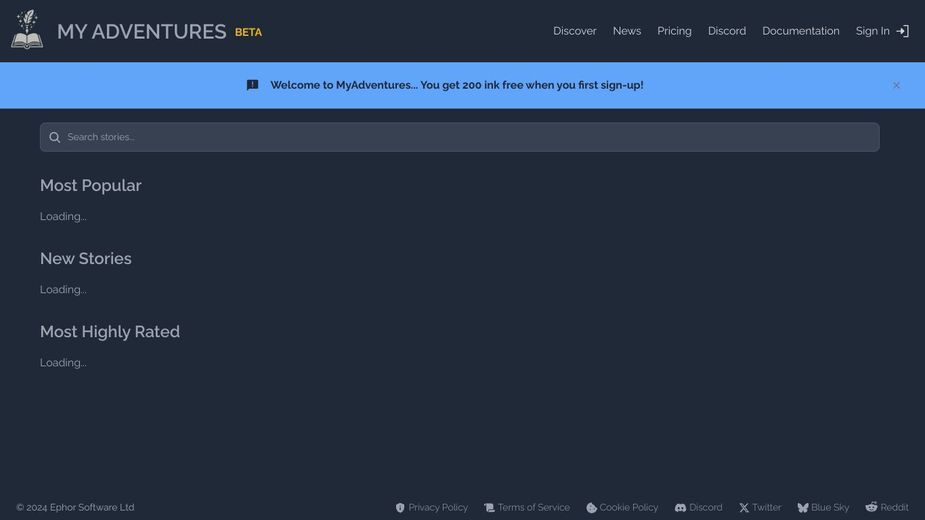The image size is (925, 520).
Task: Click the magnifier icon in the search bar
Action: (54, 138)
